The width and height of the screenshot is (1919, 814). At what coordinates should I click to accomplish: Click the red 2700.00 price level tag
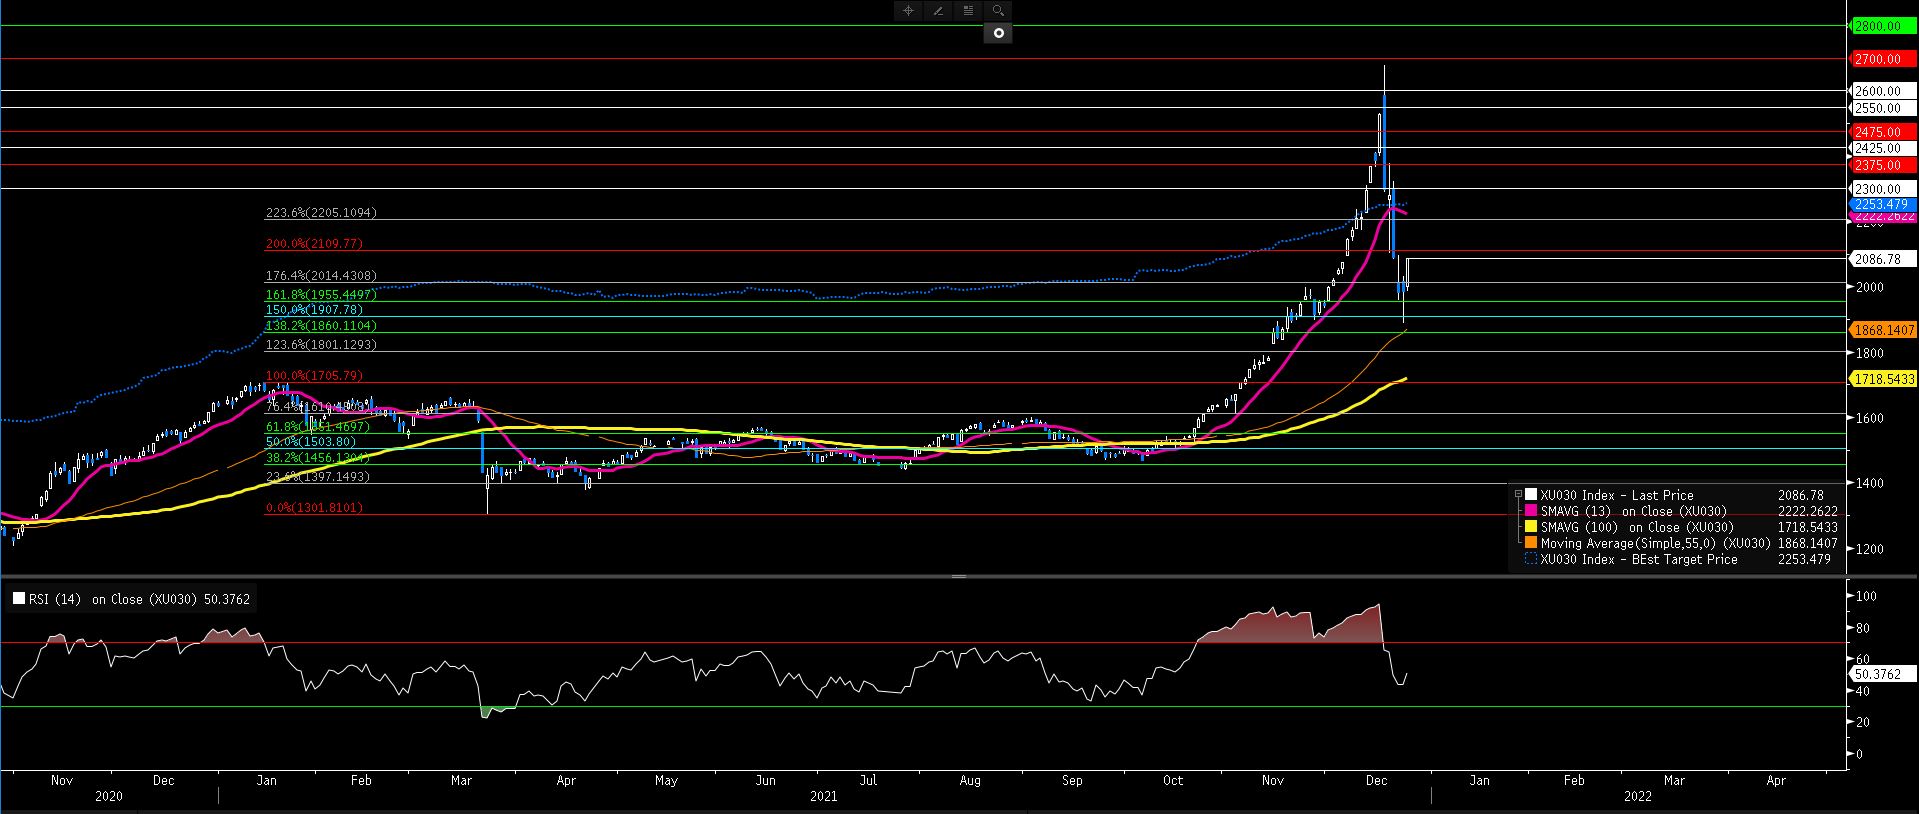coord(1884,60)
